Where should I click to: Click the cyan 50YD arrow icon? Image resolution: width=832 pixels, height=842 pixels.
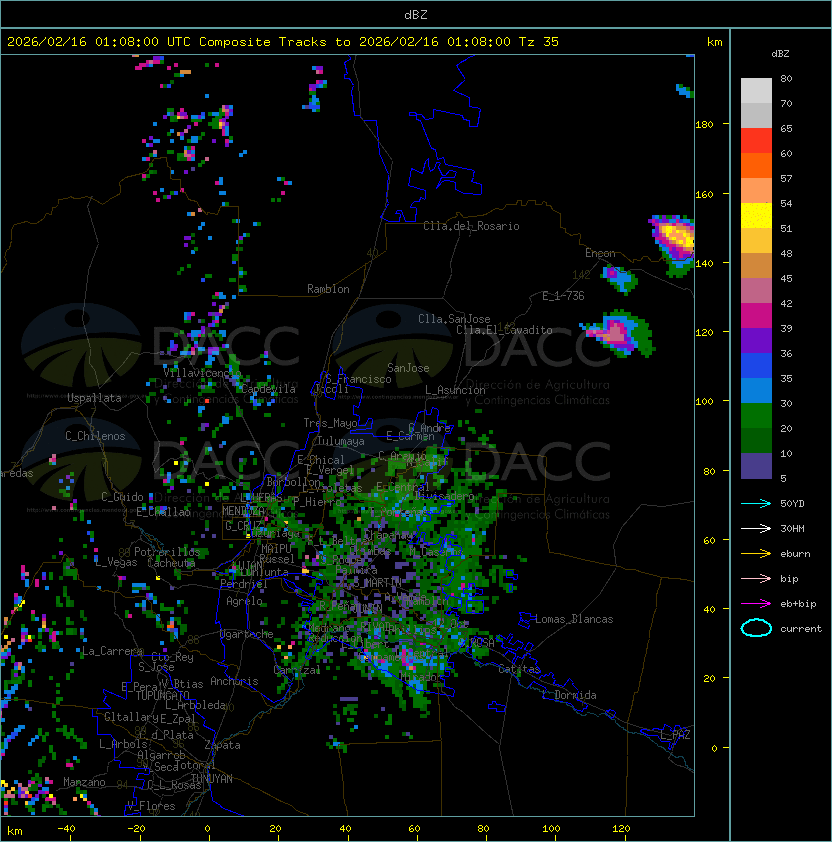click(x=756, y=504)
